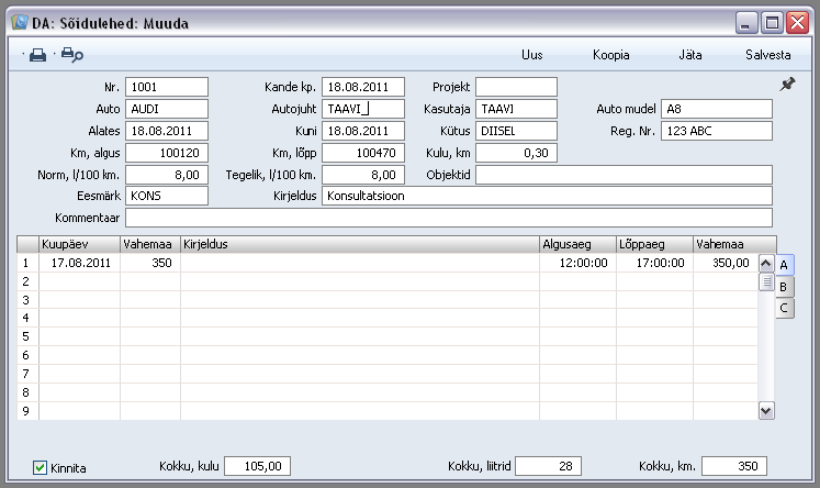Click the Algusaeg column header
820x488 pixels.
tap(578, 244)
